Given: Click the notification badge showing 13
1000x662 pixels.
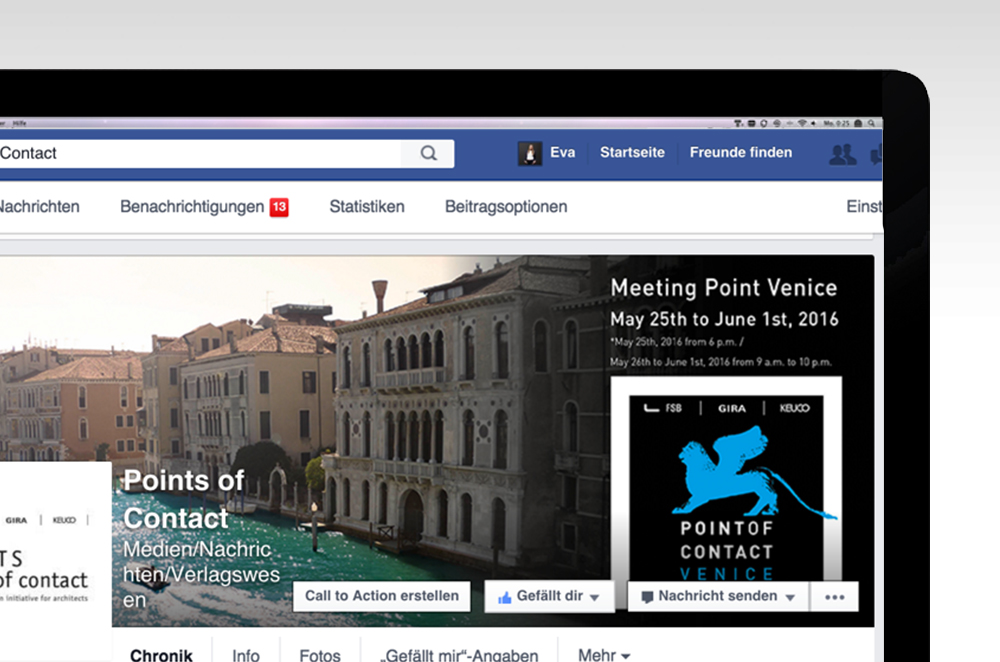Looking at the screenshot, I should point(279,207).
